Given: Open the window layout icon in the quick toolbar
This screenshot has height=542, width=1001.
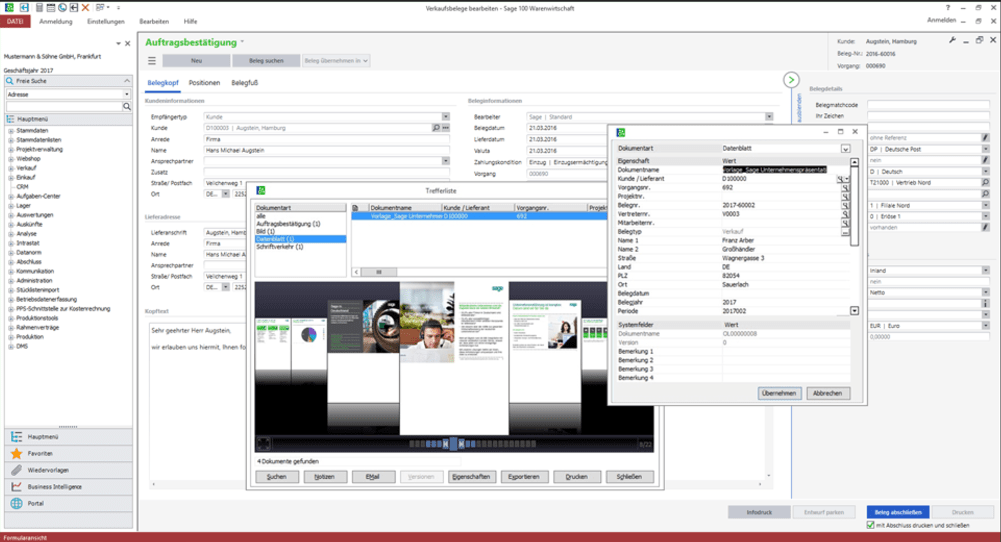Looking at the screenshot, I should click(x=102, y=8).
